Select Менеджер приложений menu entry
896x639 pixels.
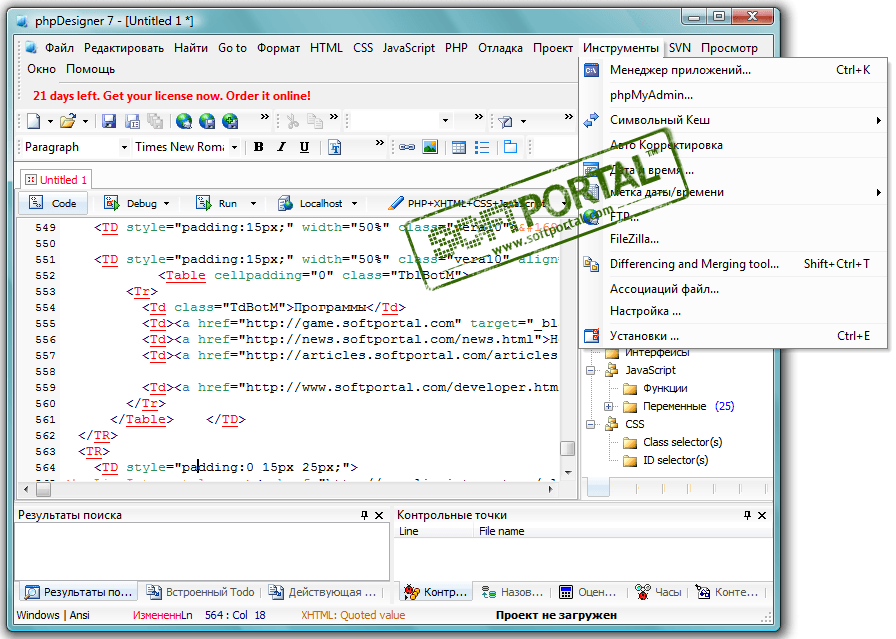tap(733, 70)
